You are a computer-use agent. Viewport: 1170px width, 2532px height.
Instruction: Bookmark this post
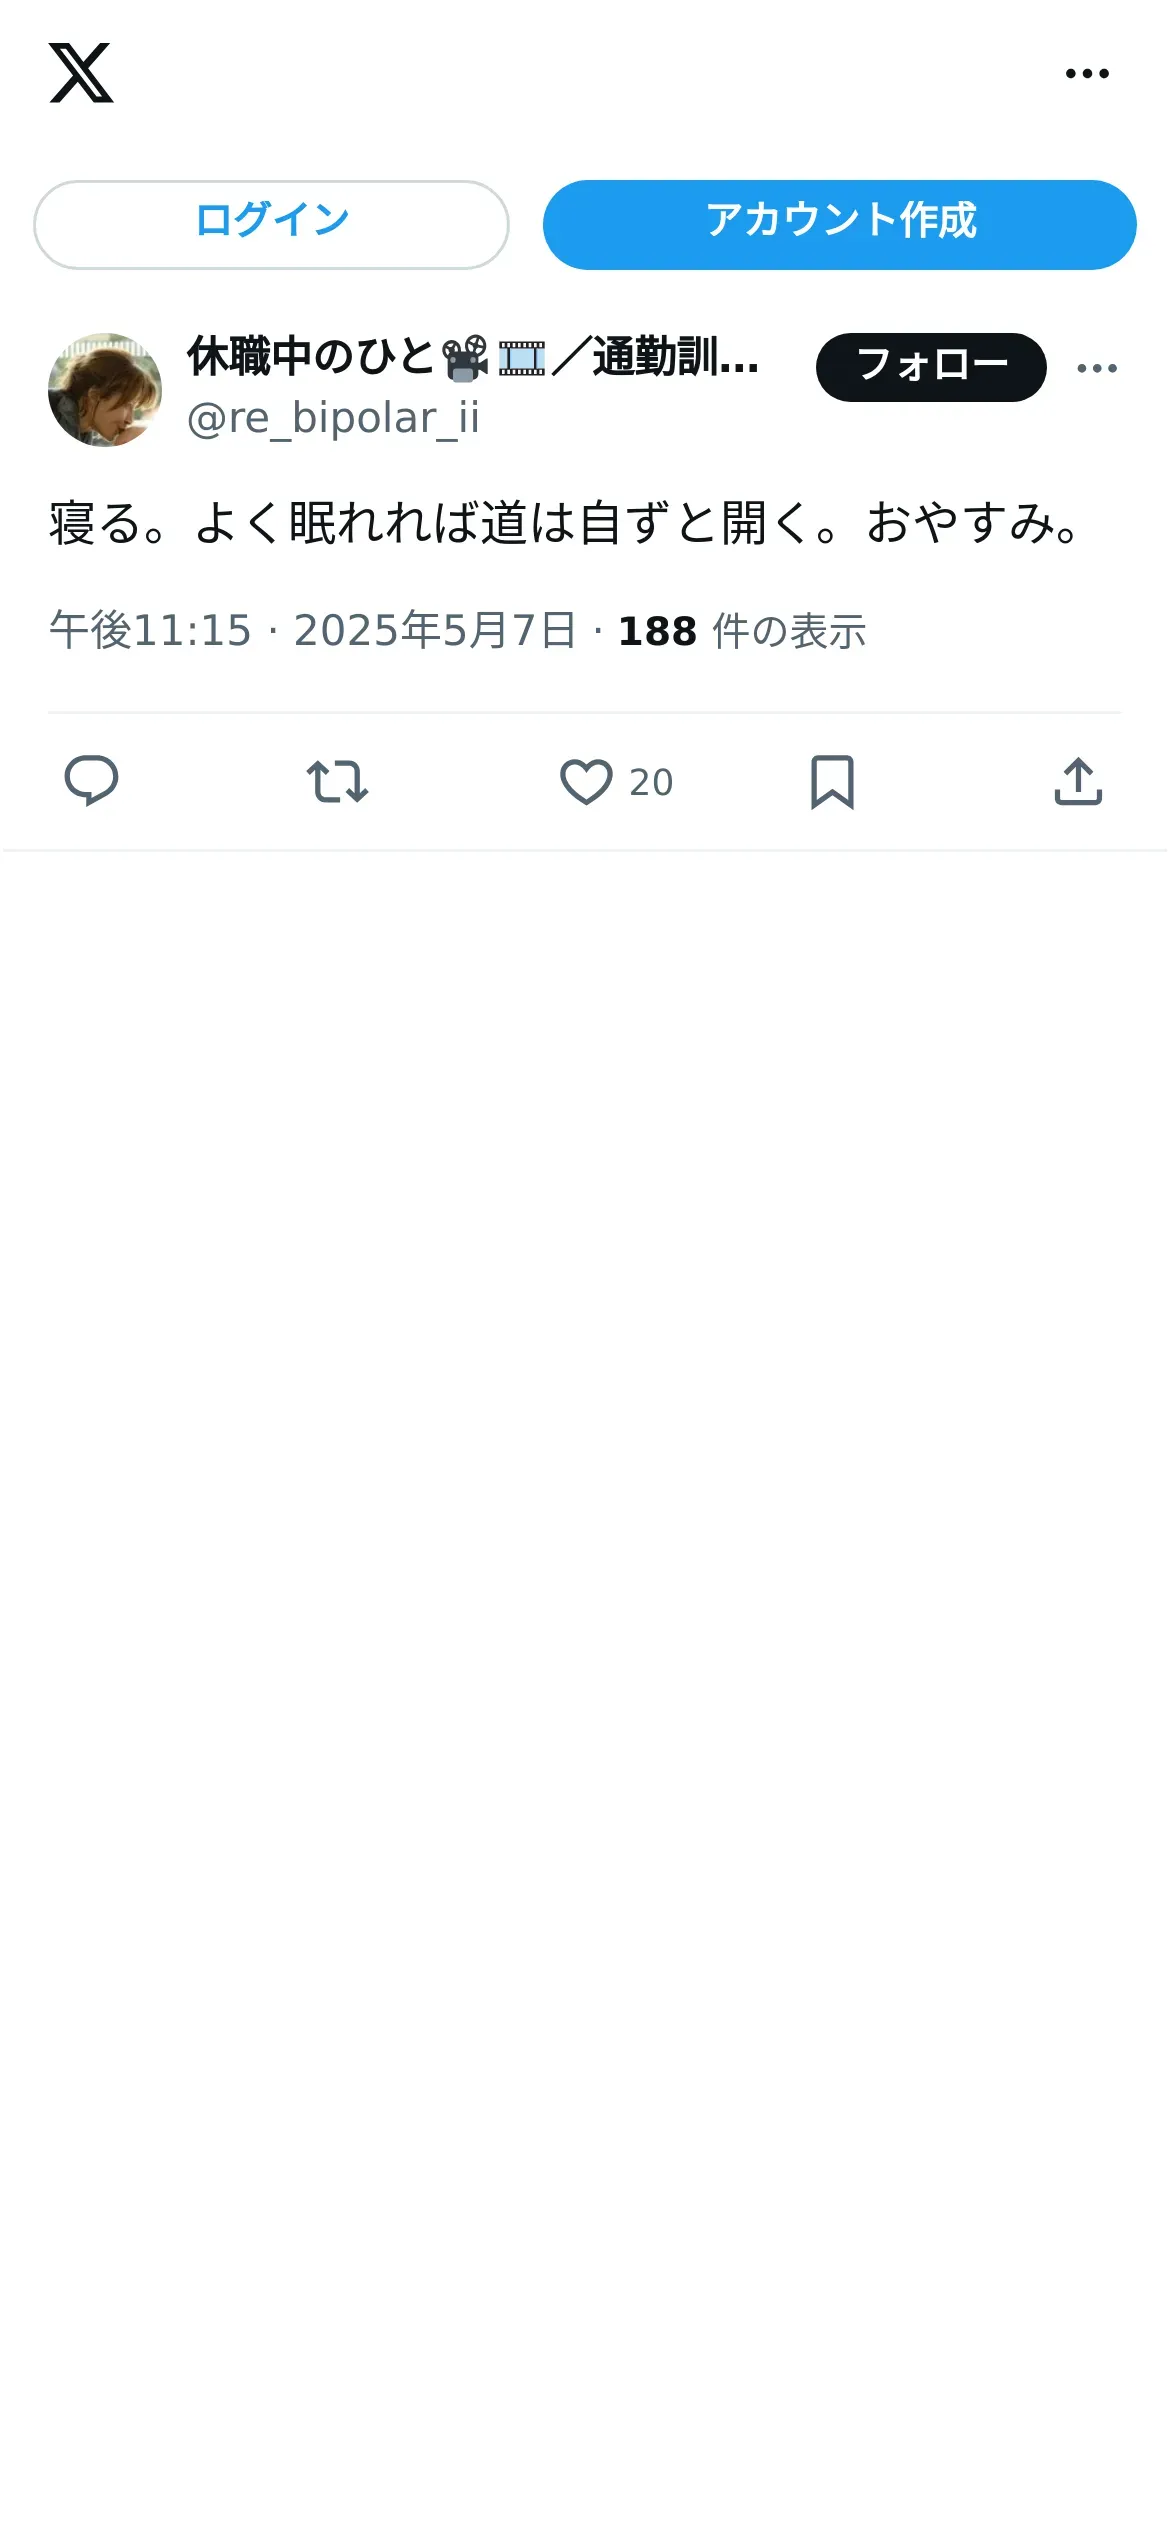click(832, 781)
